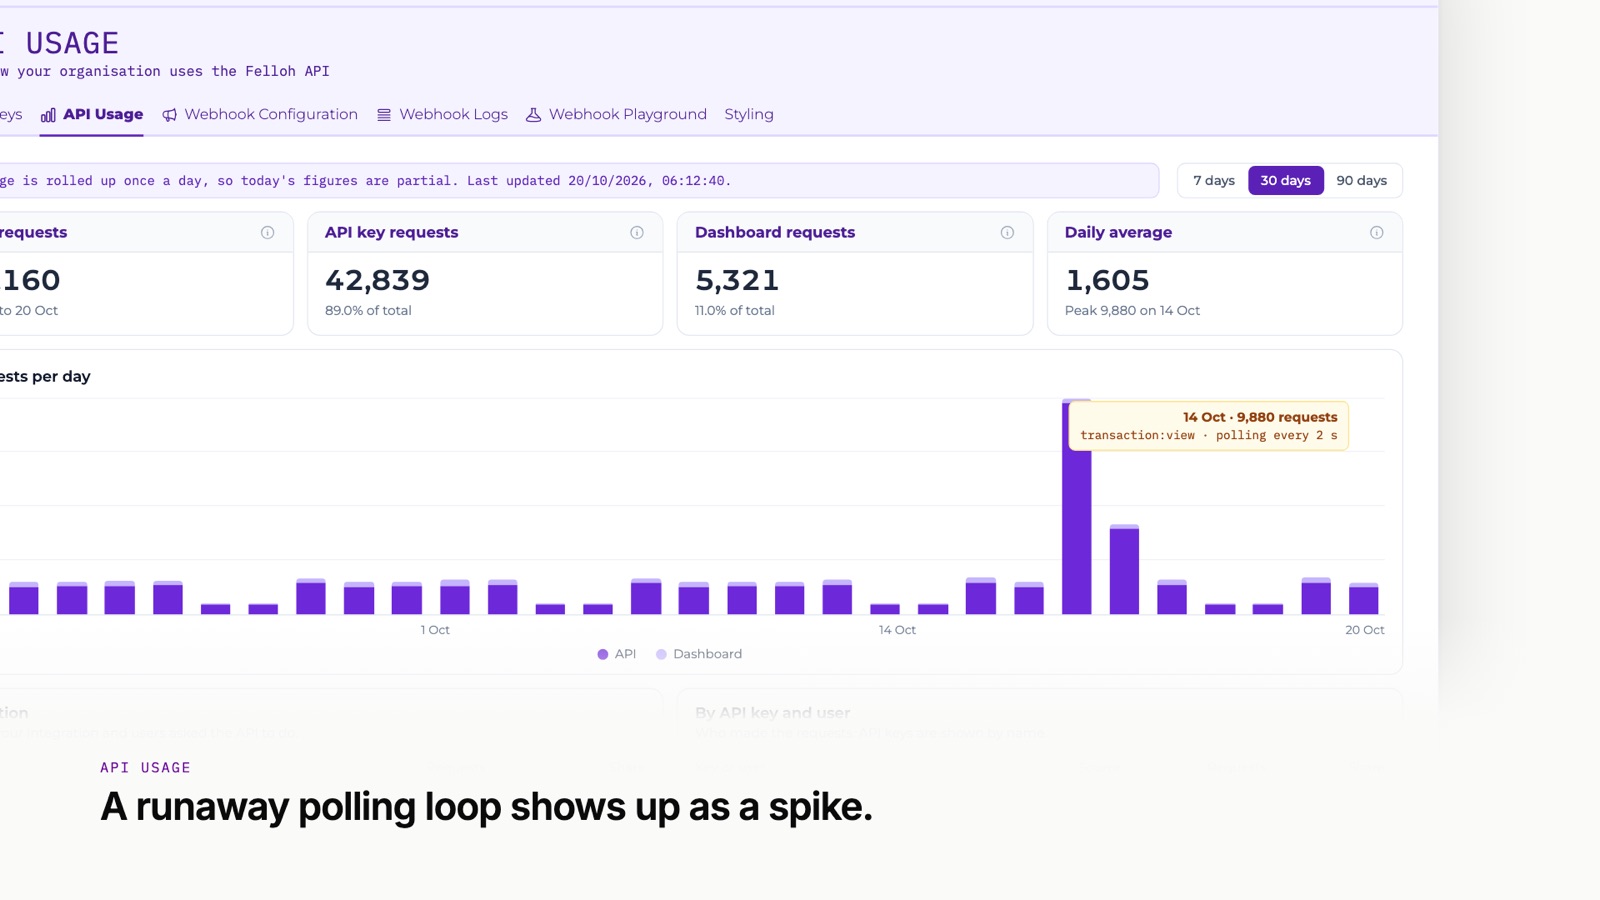Show info for Daily average

click(1377, 233)
